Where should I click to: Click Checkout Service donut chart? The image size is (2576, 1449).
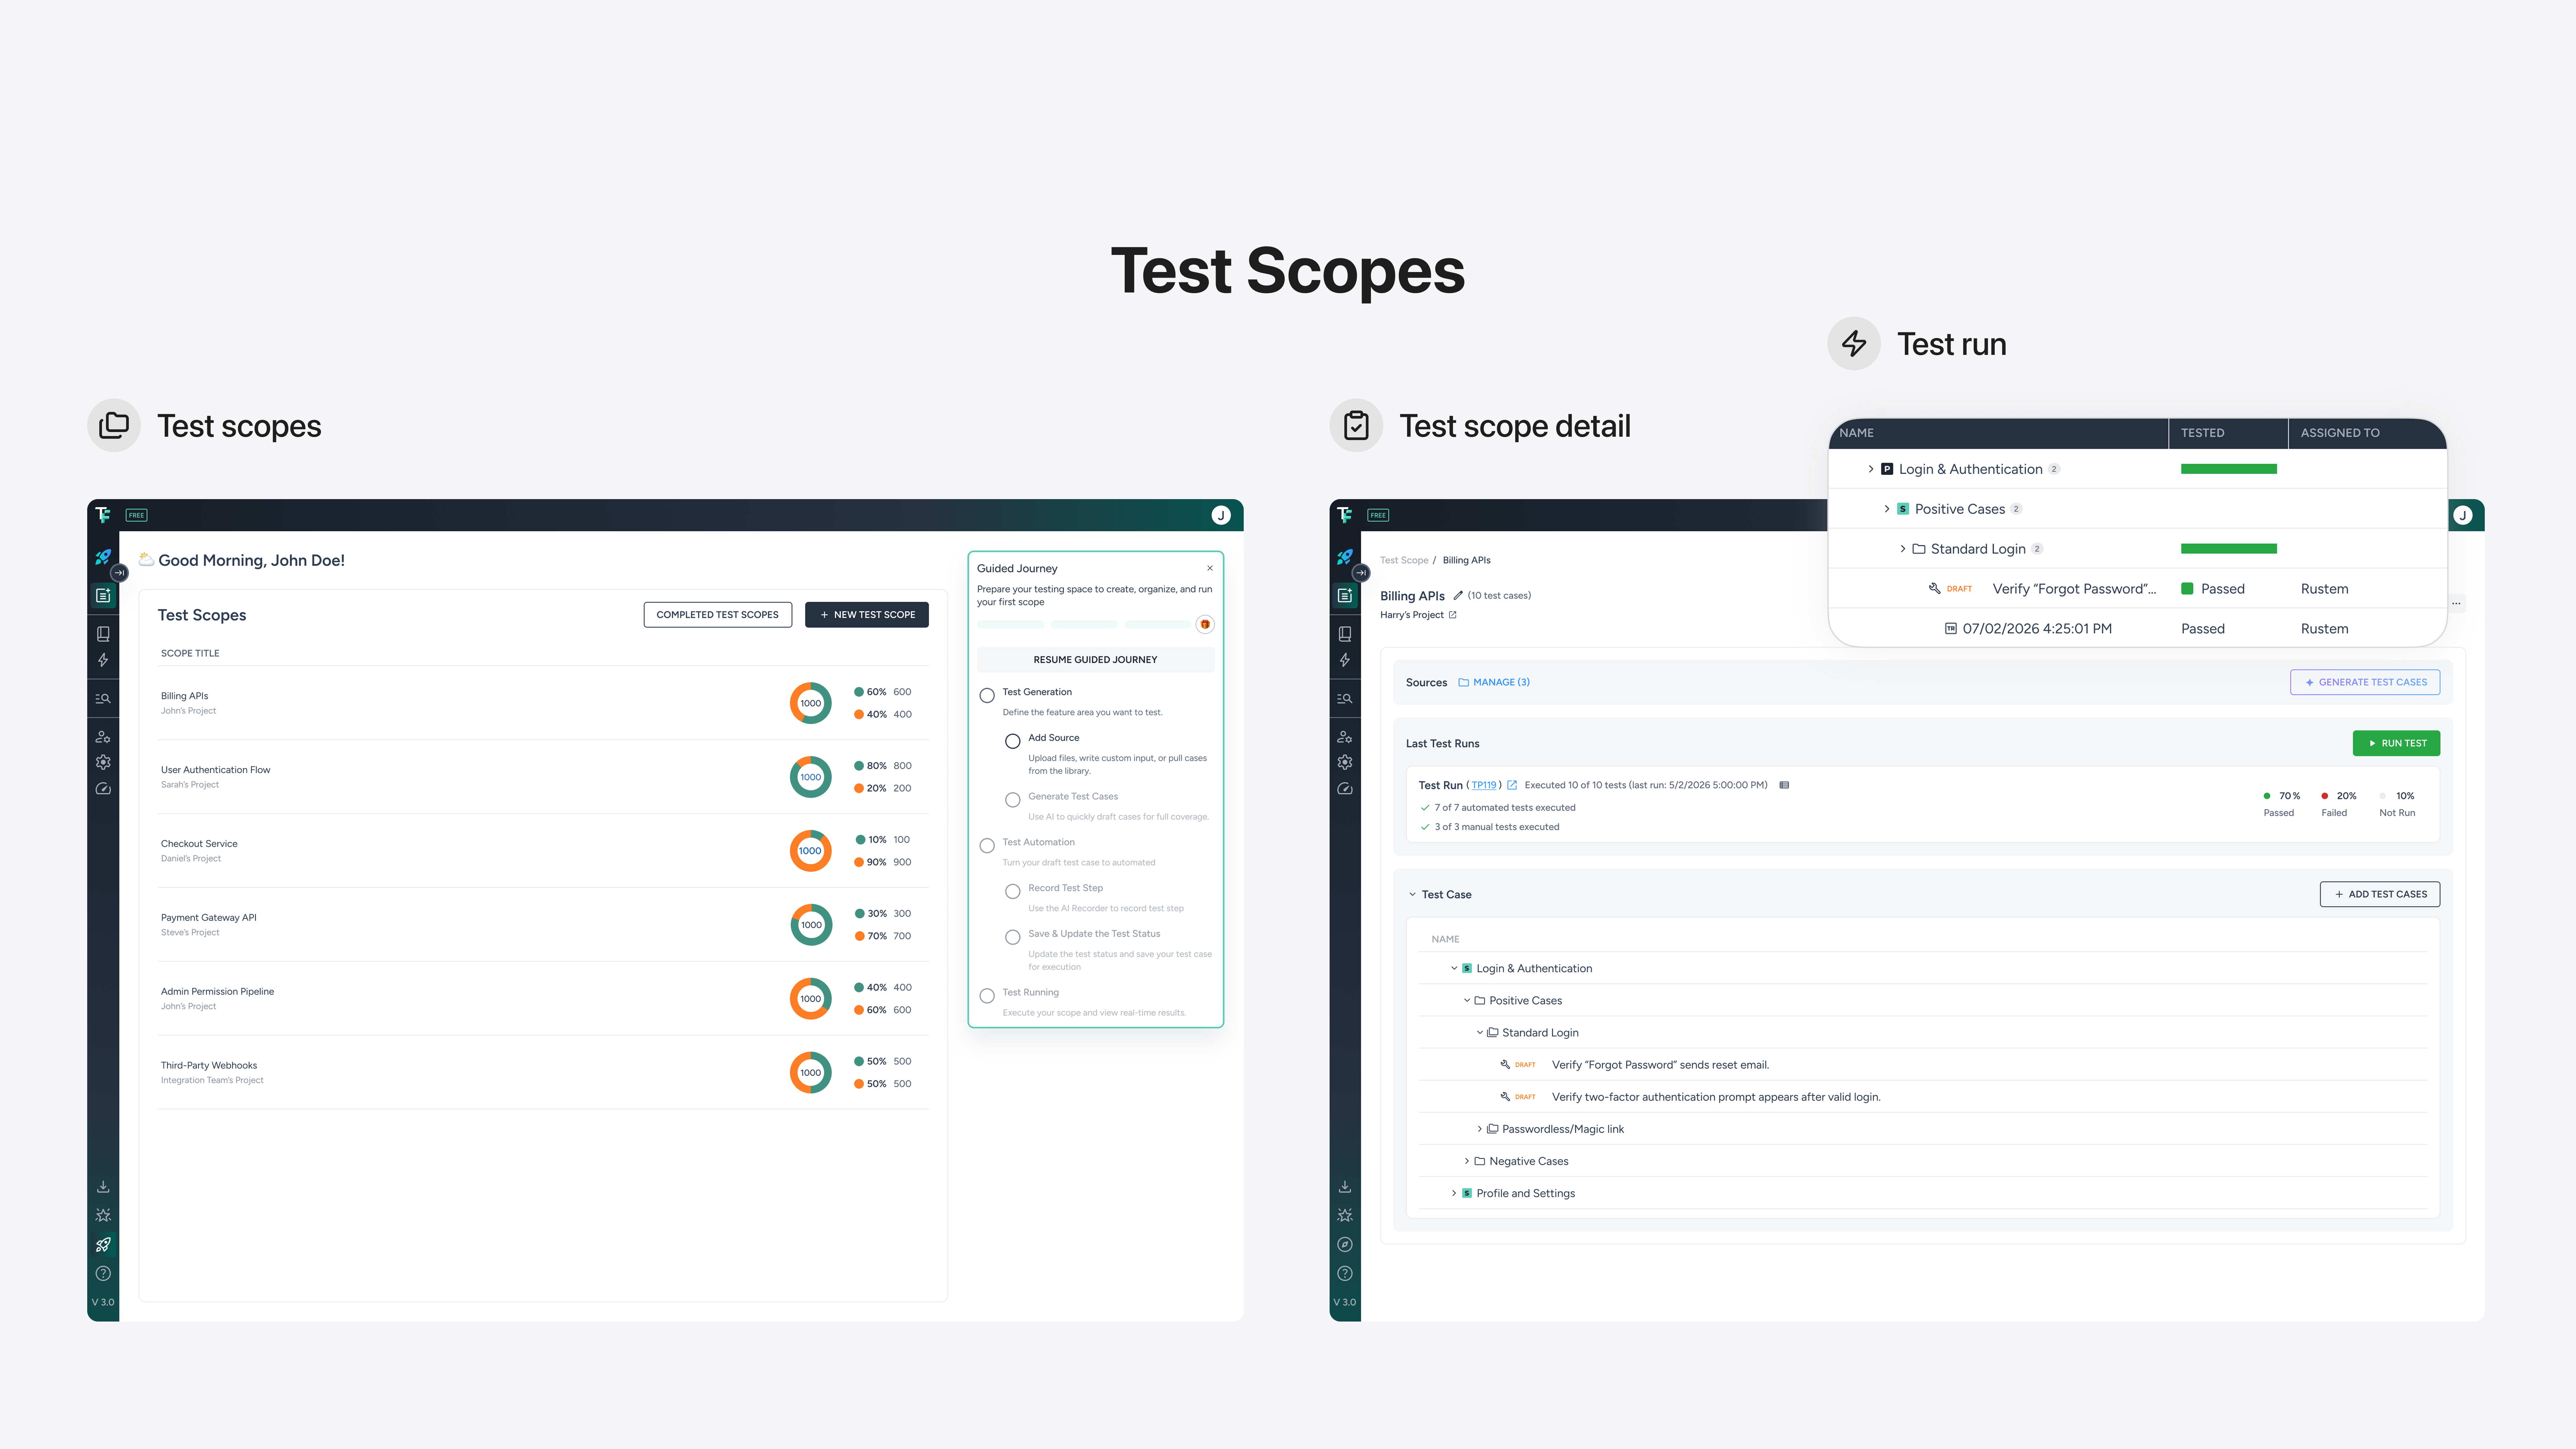(x=811, y=851)
